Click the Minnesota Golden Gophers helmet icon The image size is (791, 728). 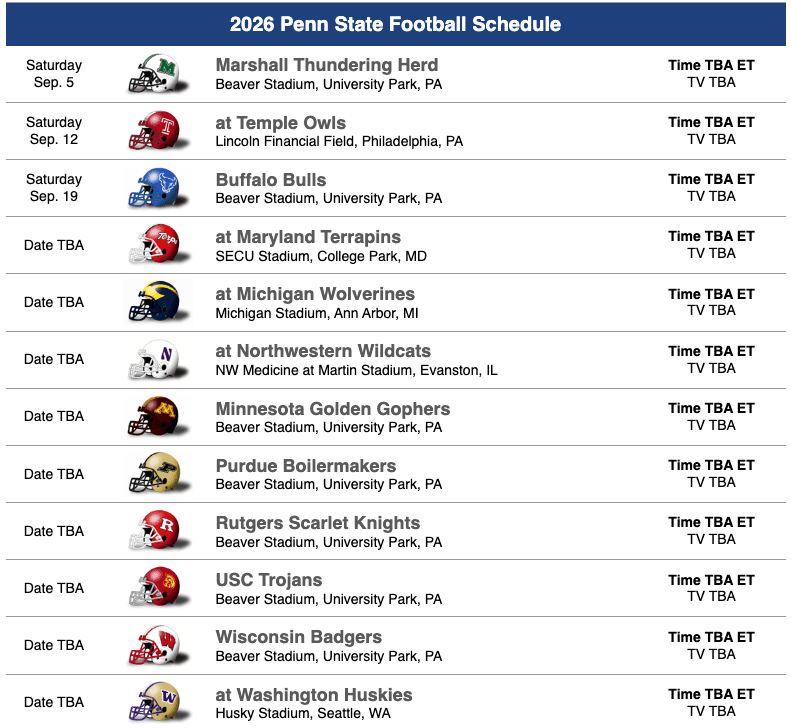(153, 416)
